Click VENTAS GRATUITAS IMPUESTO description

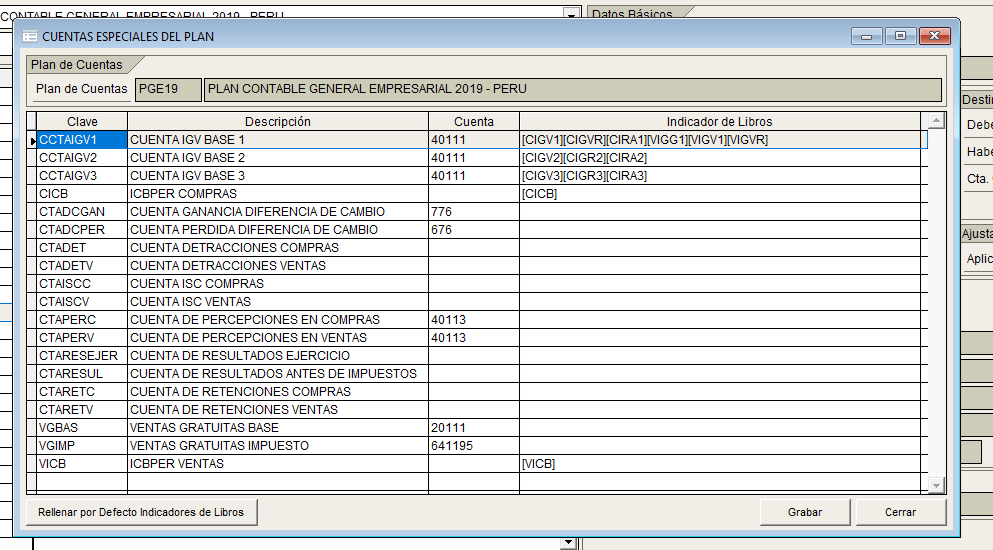click(x=278, y=446)
